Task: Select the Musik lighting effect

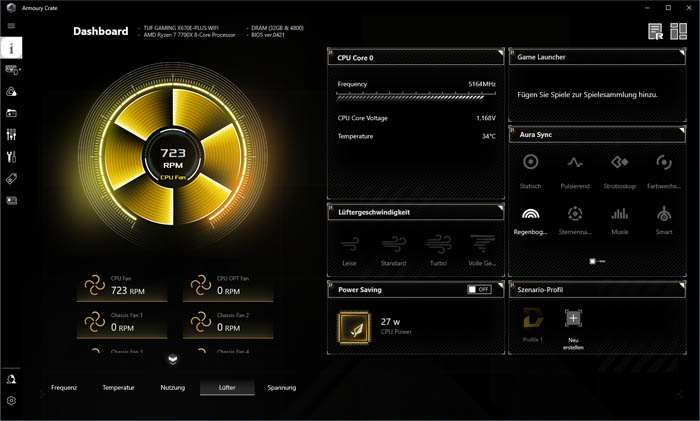Action: click(620, 221)
